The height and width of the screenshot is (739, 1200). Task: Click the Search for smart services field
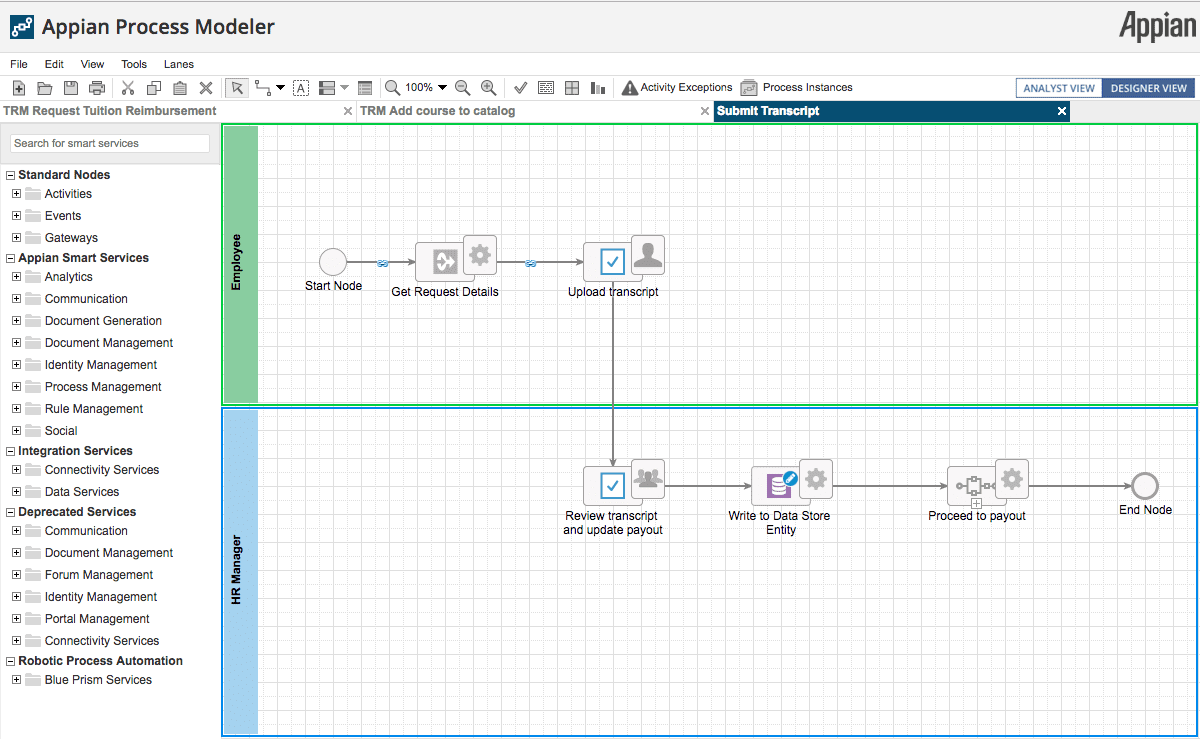pos(110,143)
